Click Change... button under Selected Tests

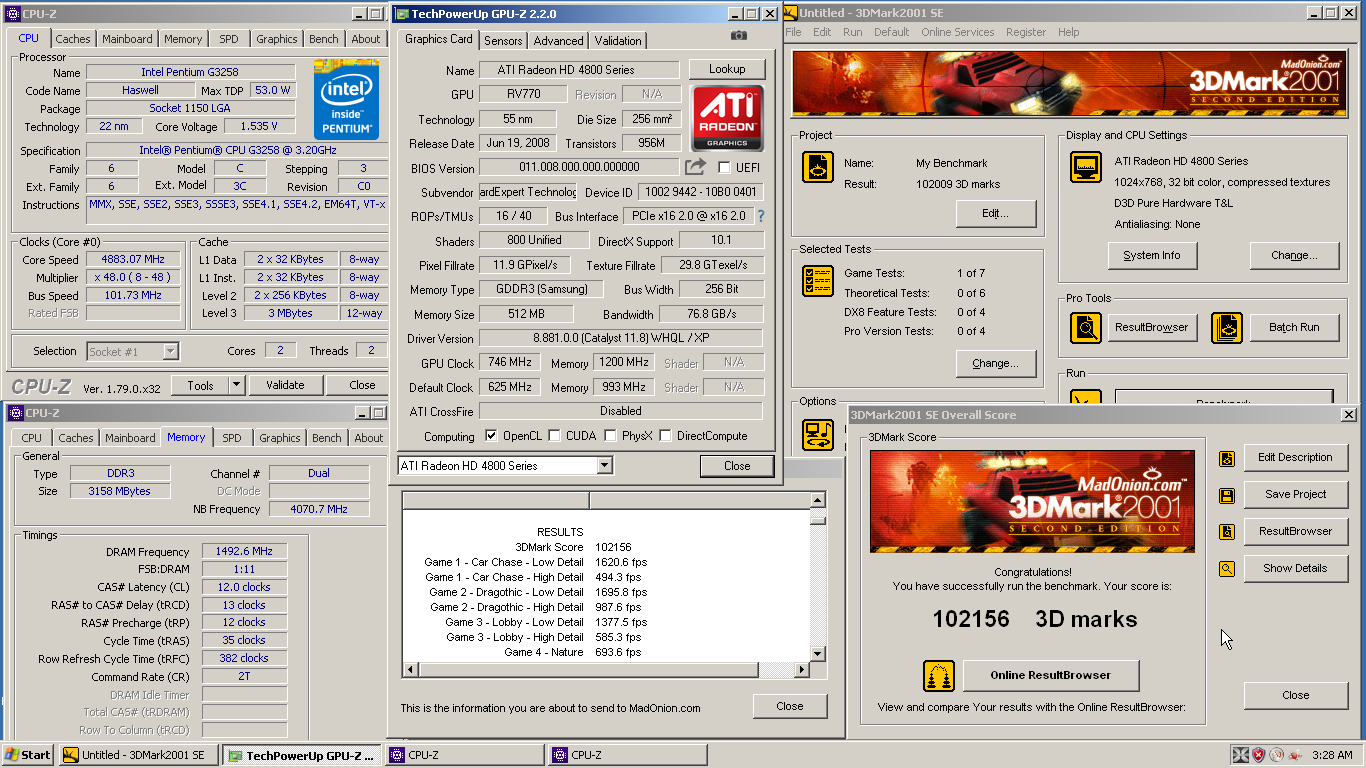point(996,363)
